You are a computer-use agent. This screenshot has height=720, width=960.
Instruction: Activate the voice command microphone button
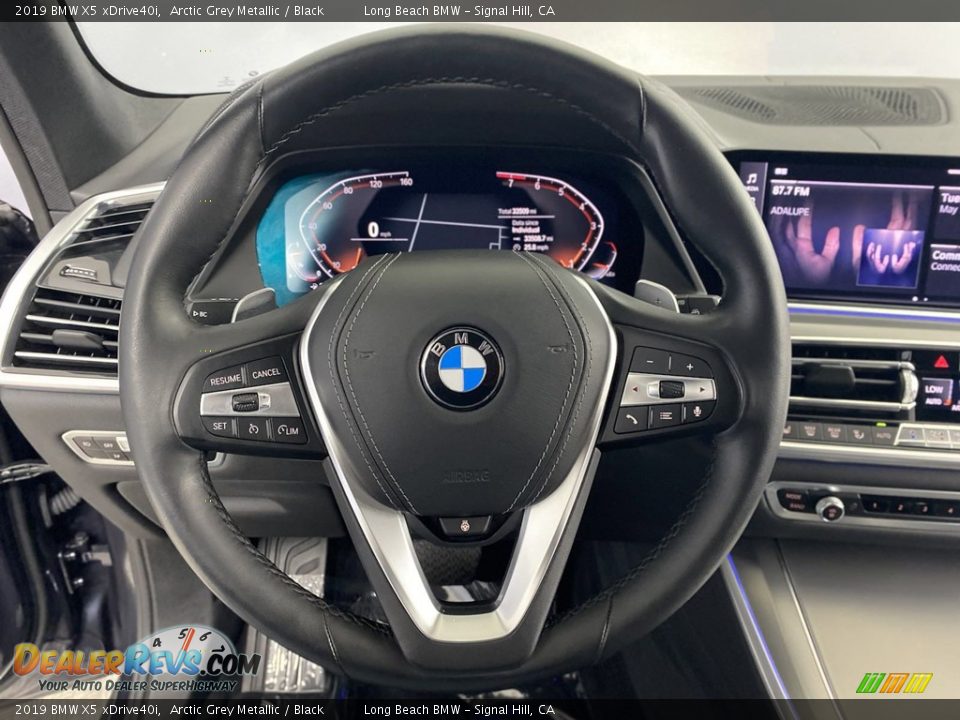pos(698,412)
